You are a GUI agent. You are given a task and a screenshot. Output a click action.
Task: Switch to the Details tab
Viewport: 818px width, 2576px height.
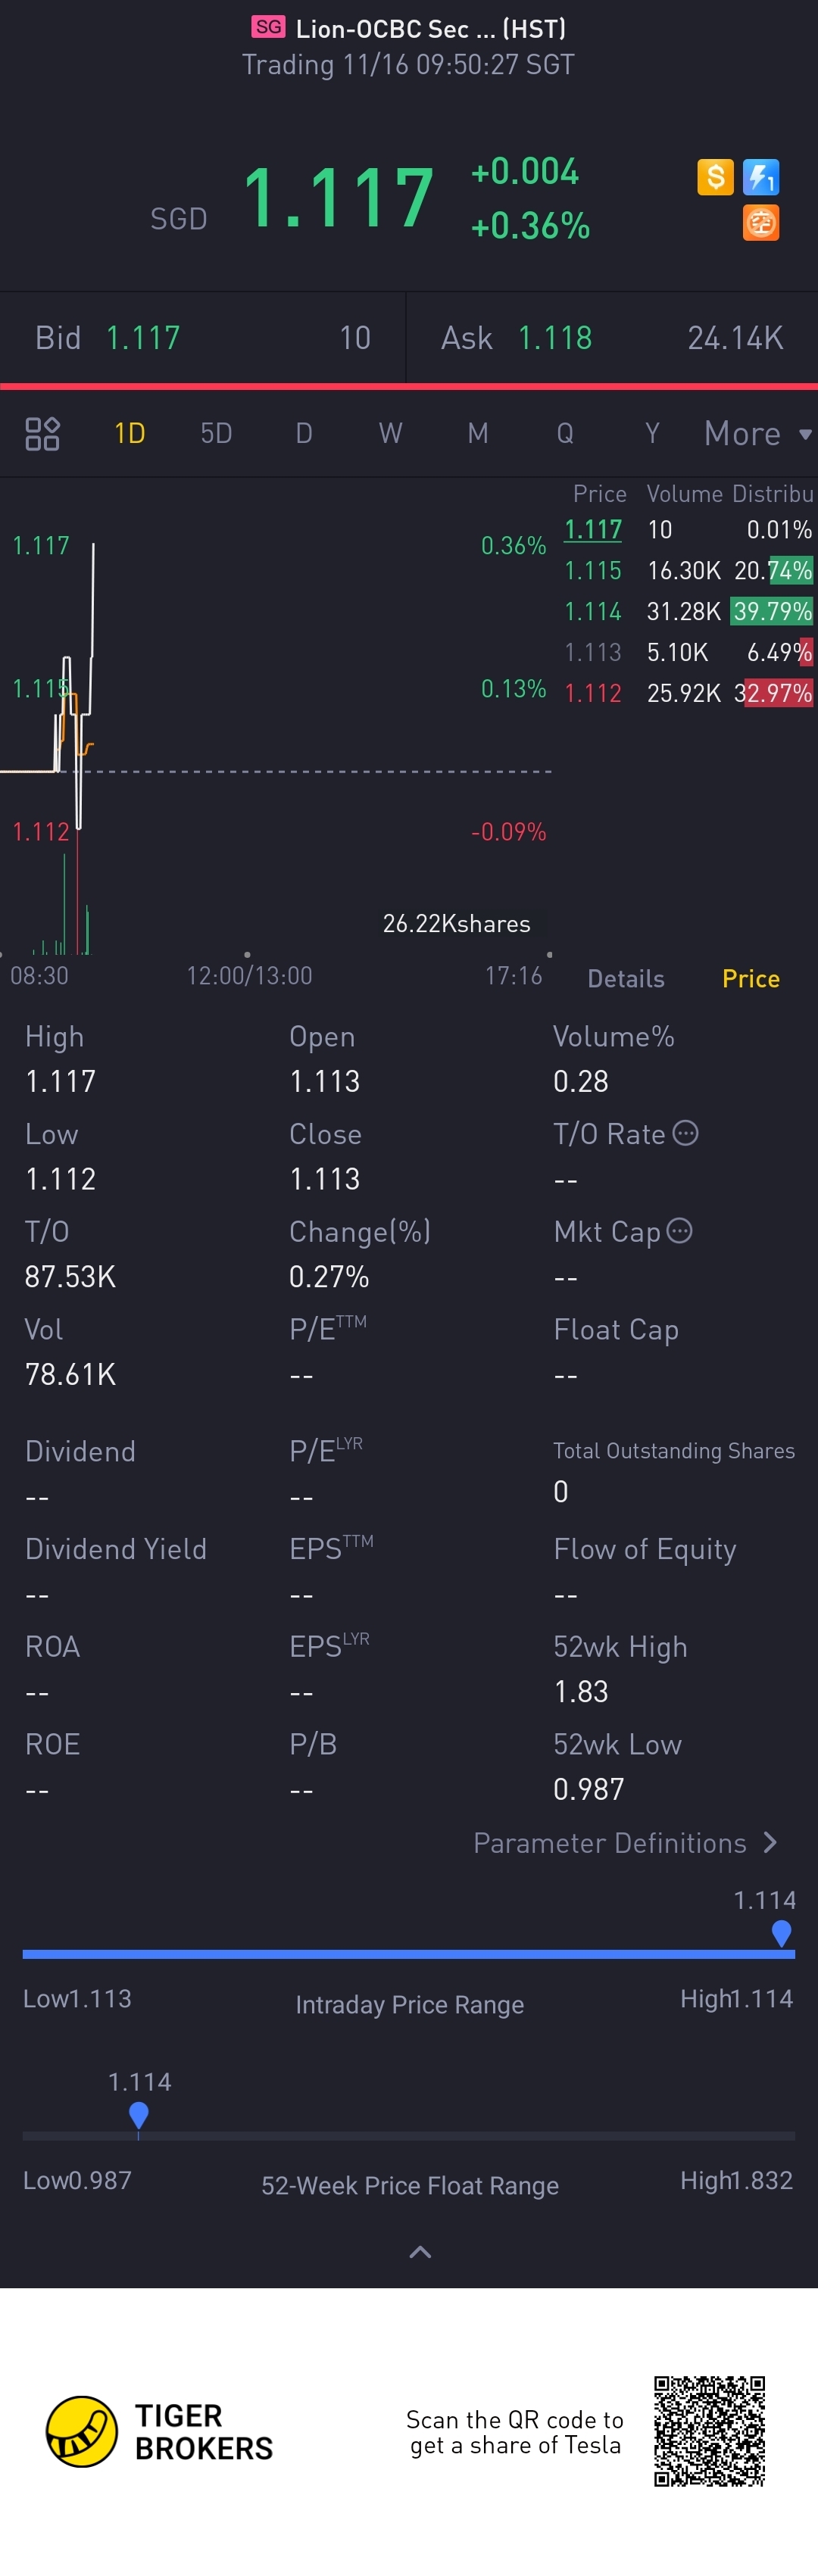[x=626, y=979]
